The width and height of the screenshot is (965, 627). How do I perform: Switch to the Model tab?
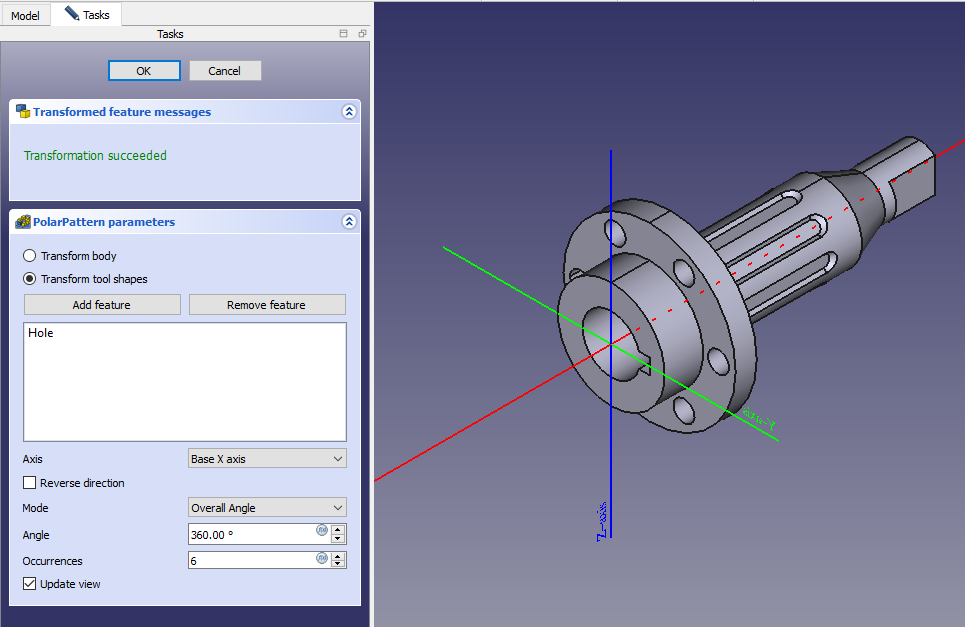point(25,16)
